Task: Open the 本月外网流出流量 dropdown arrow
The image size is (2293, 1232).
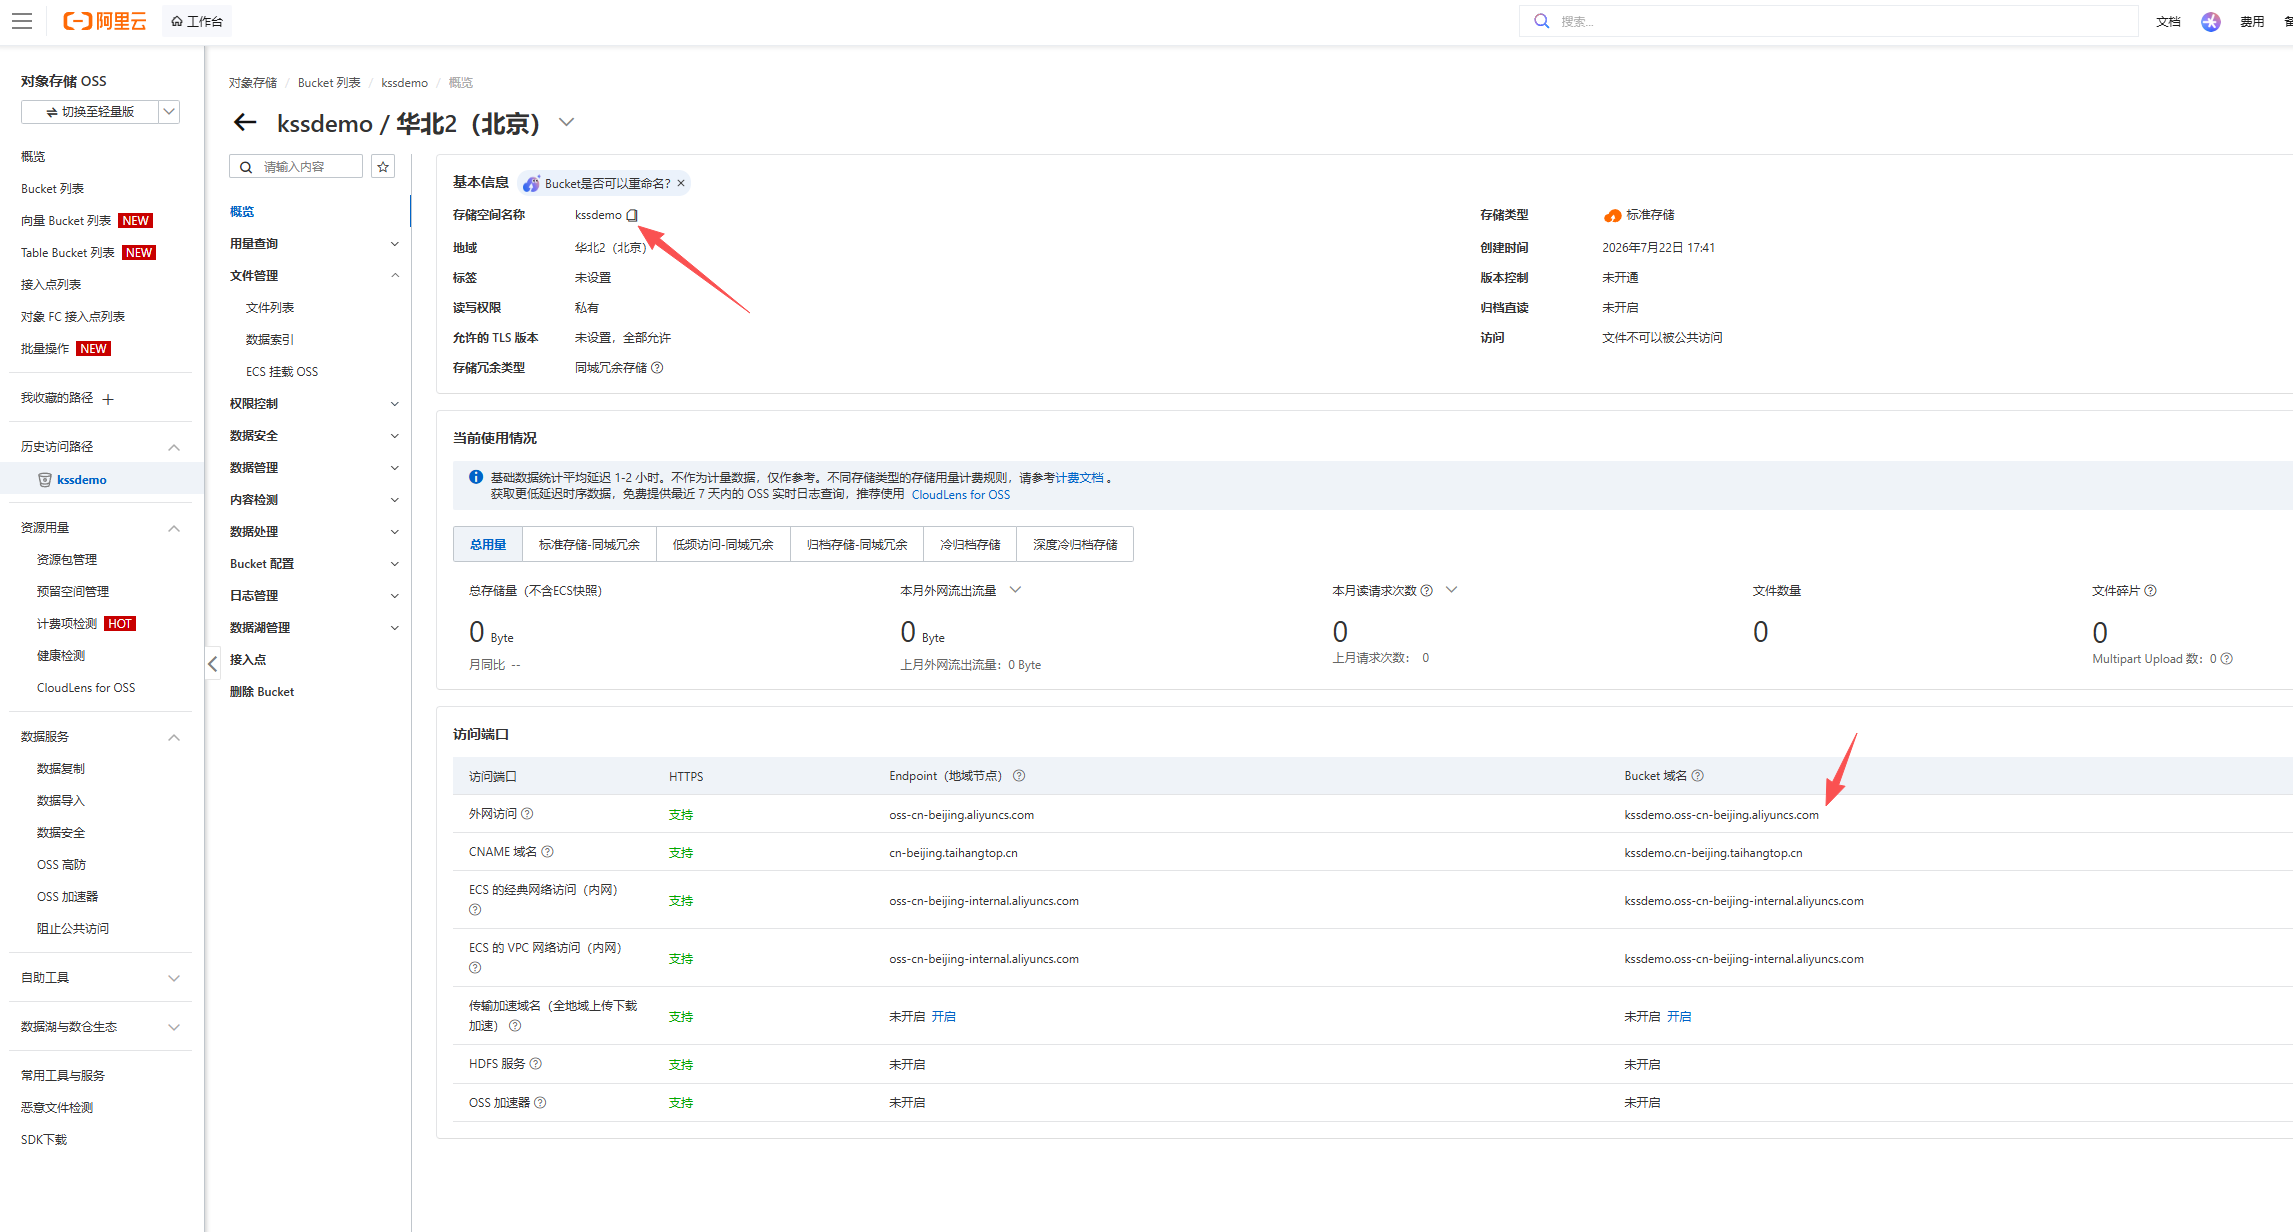Action: coord(1015,590)
